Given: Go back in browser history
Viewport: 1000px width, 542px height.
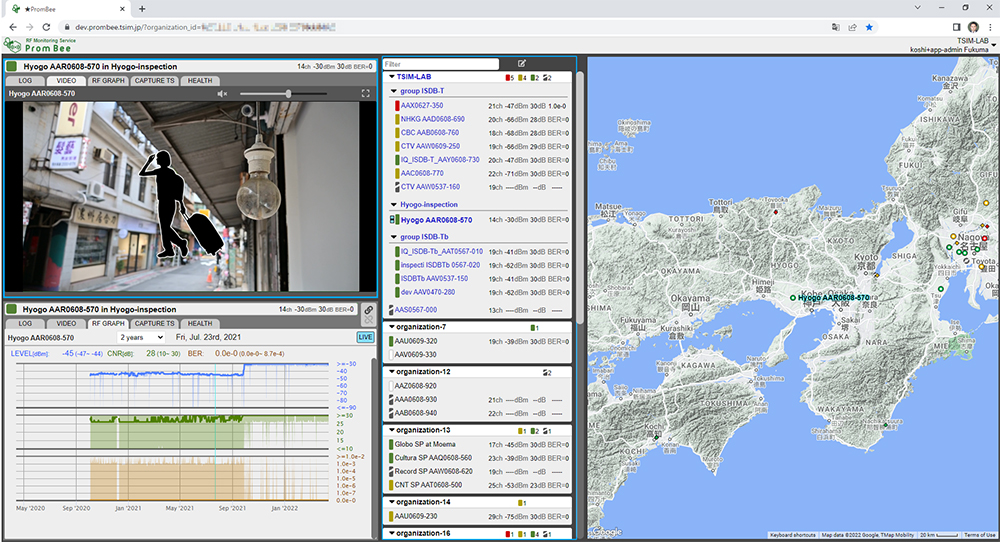Looking at the screenshot, I should [x=13, y=27].
